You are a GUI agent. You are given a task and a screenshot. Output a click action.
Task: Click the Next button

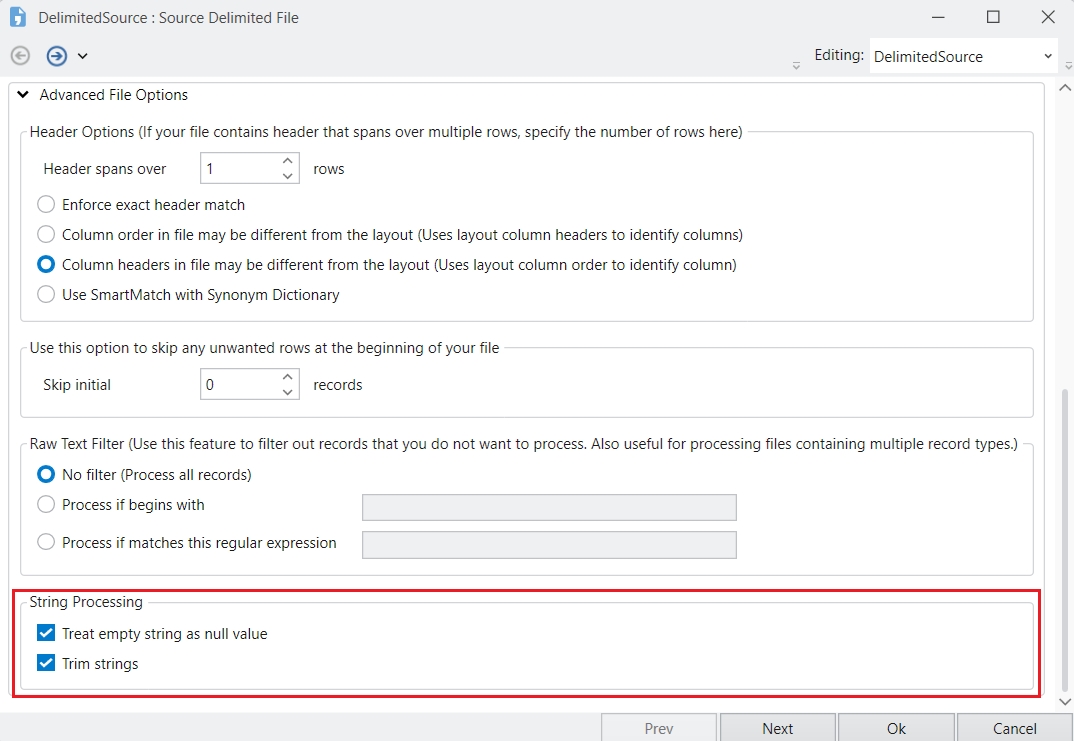[x=777, y=728]
